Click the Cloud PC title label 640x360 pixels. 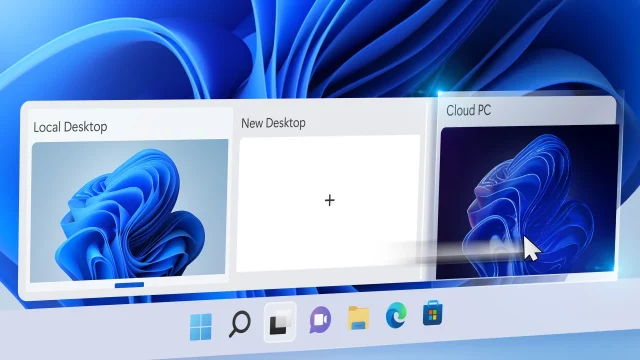coord(469,110)
